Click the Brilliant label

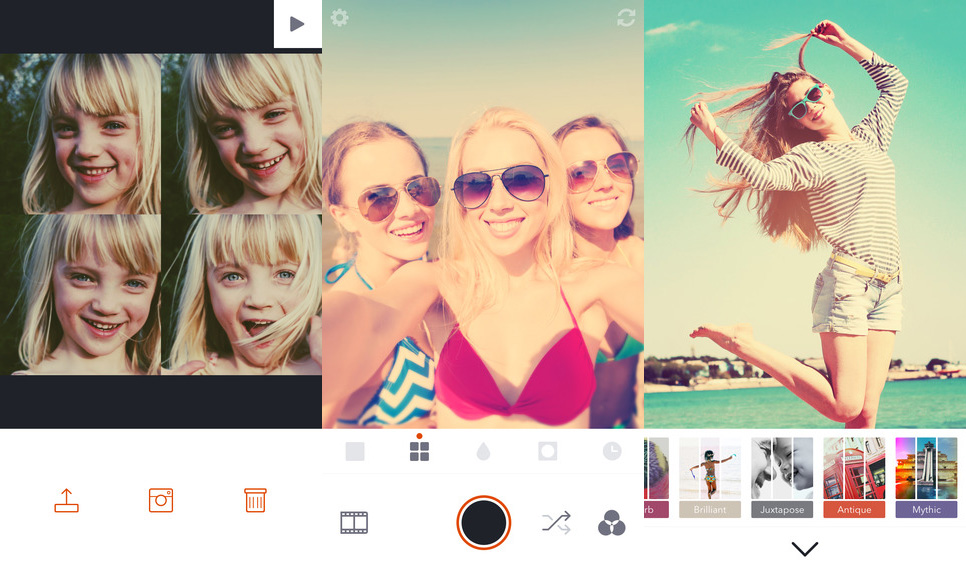[x=710, y=510]
